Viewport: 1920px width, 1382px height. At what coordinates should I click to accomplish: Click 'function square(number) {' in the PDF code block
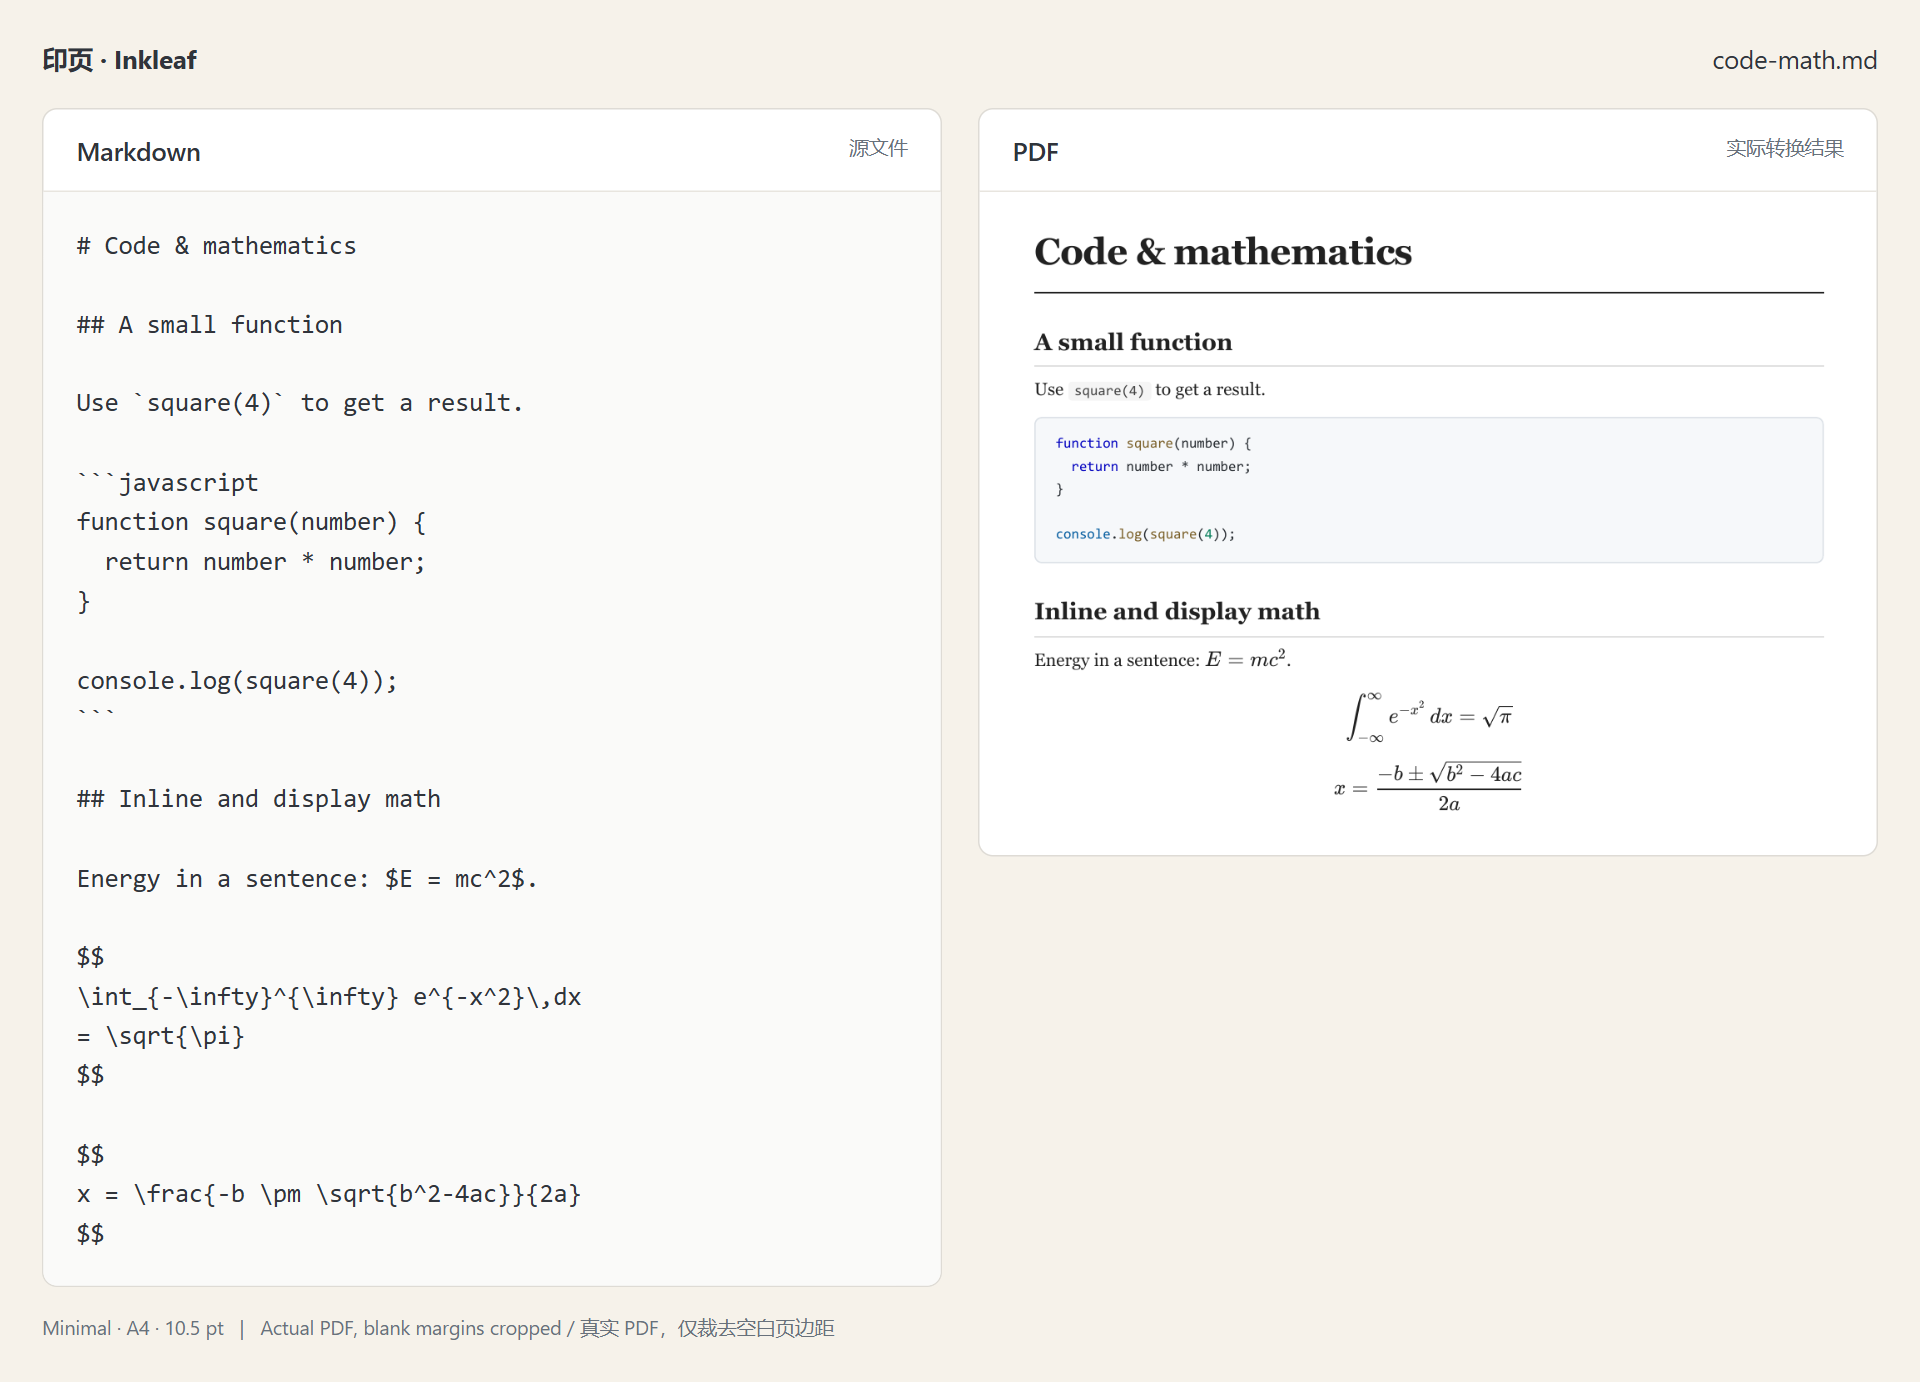(x=1153, y=443)
